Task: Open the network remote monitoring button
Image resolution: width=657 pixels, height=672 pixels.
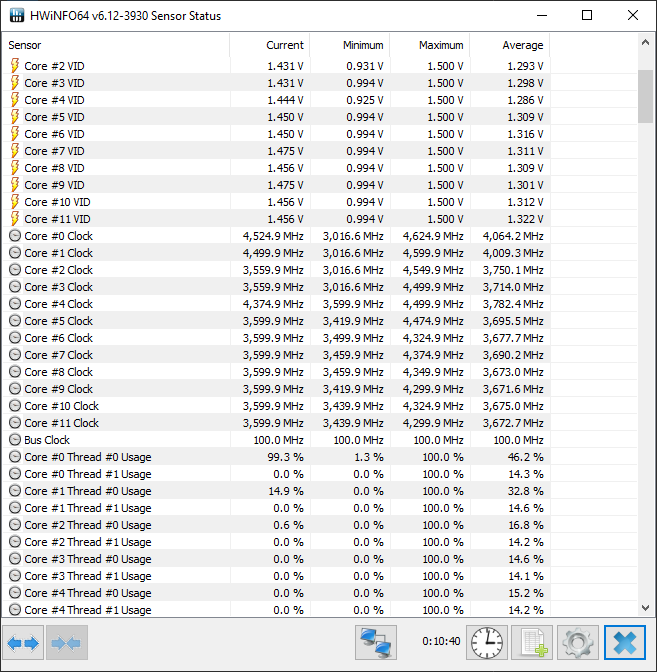Action: [376, 642]
